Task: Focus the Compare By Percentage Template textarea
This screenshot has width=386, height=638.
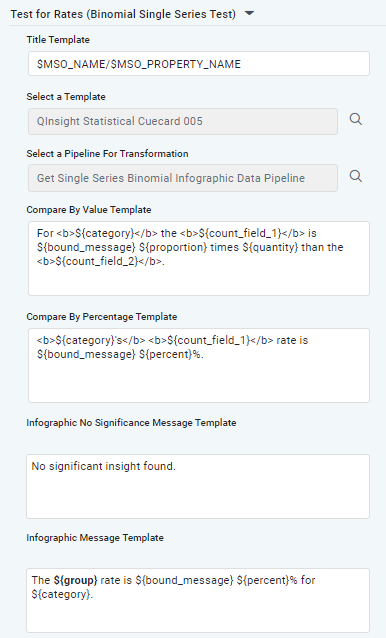Action: (199, 365)
